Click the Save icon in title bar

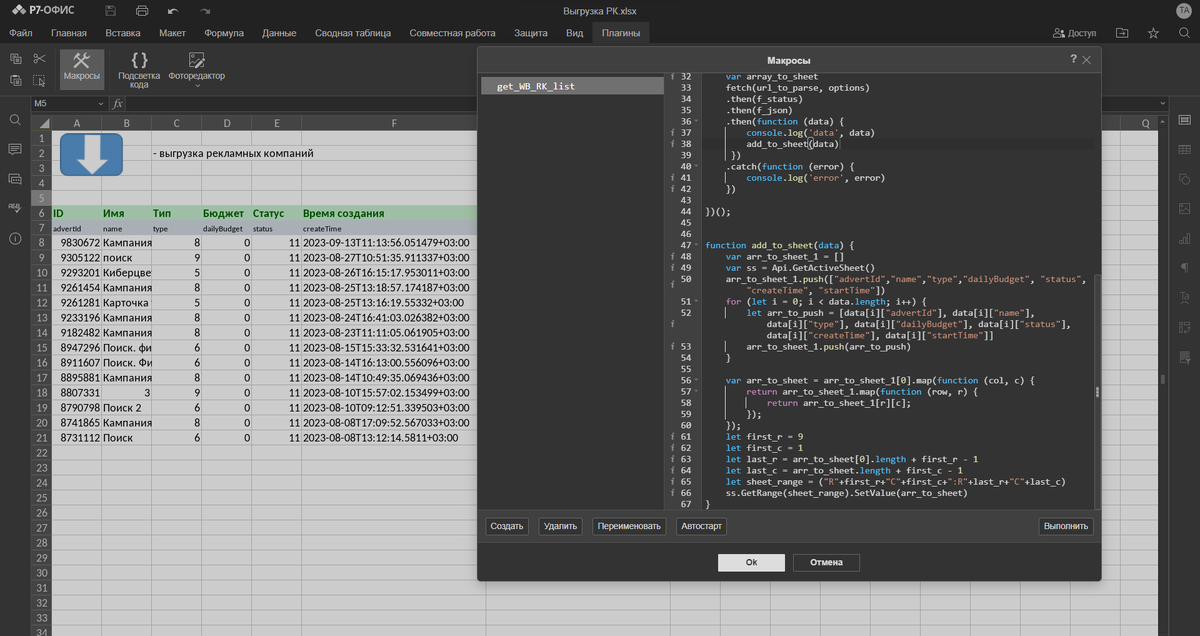tap(110, 11)
